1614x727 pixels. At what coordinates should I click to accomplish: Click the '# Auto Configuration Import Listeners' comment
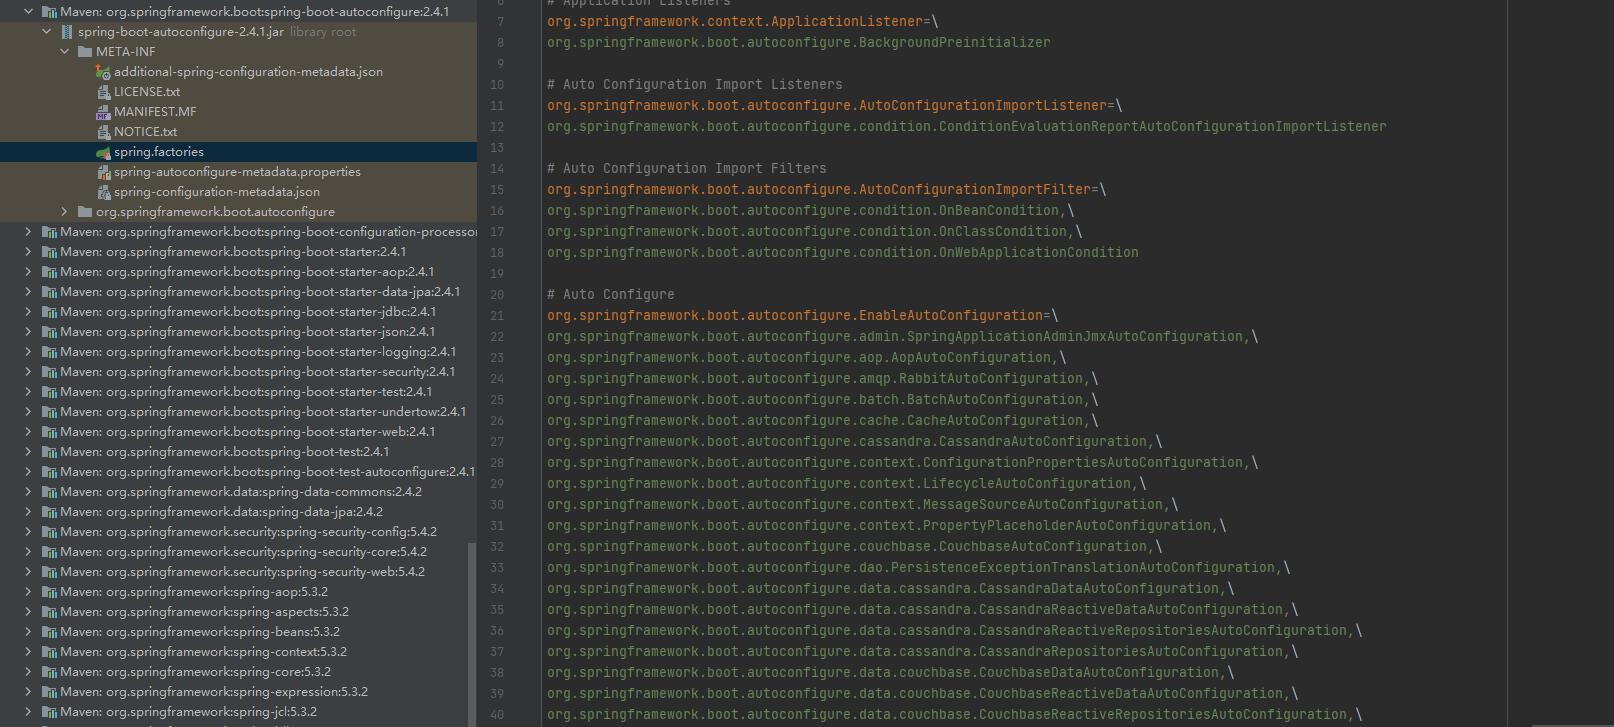694,85
